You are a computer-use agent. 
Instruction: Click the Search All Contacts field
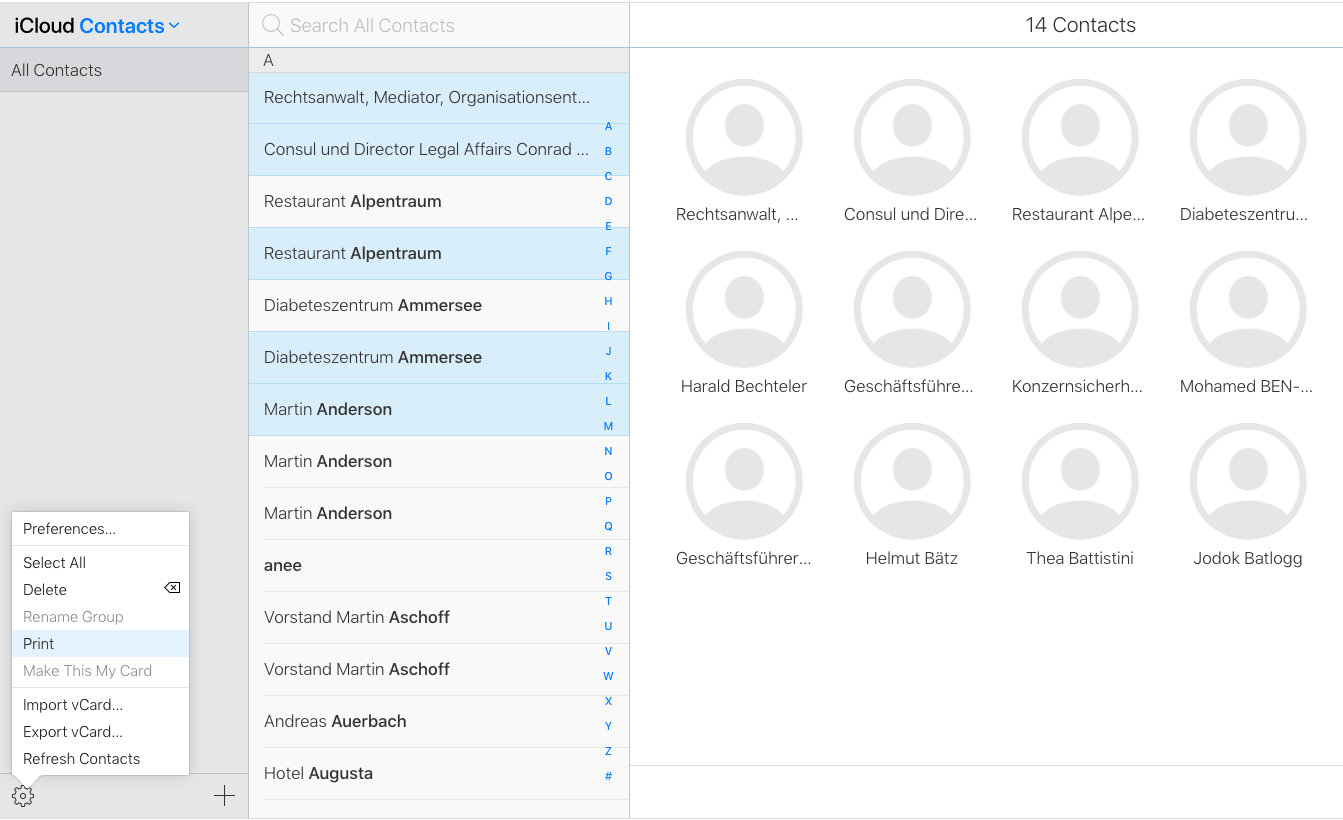[440, 25]
